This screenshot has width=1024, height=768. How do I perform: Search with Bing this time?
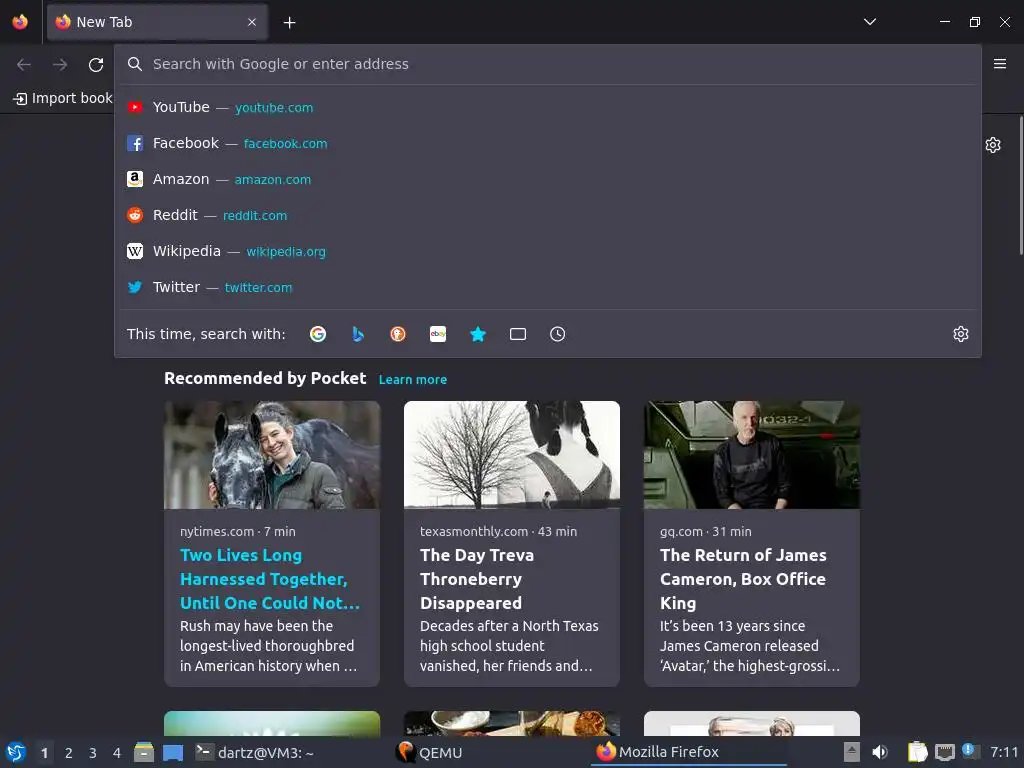358,334
